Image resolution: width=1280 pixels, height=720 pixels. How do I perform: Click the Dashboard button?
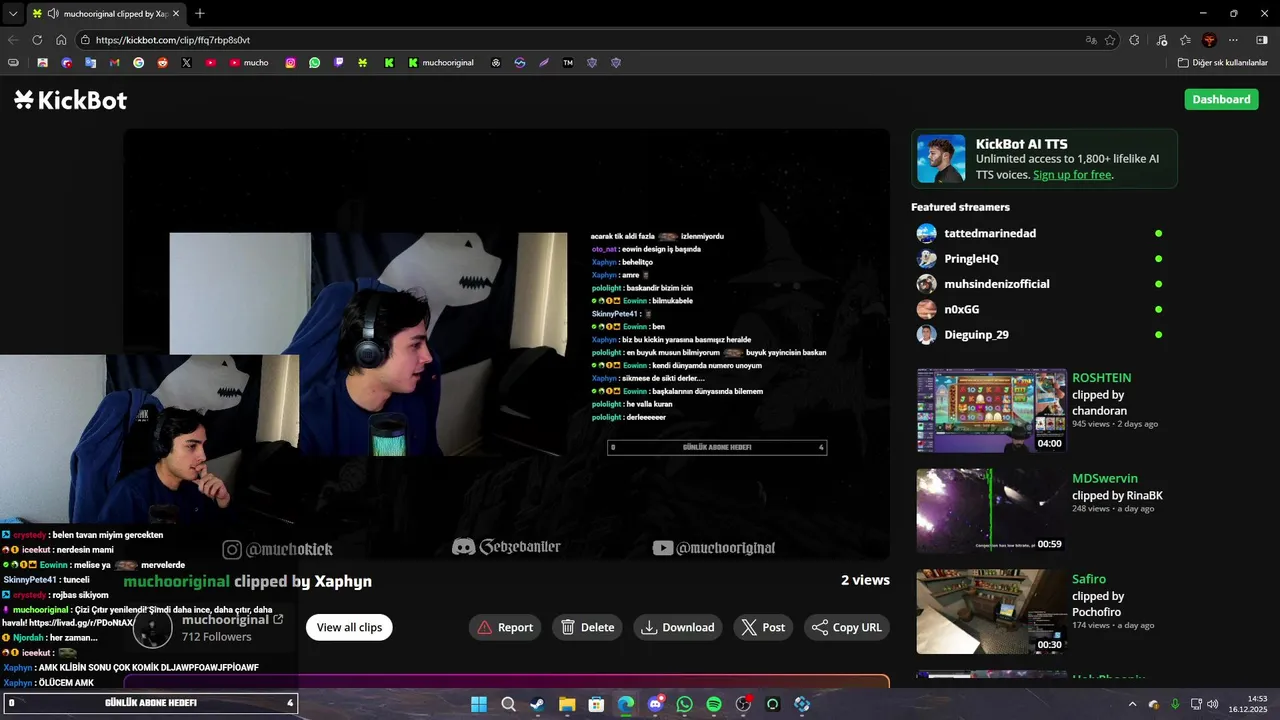tap(1221, 99)
